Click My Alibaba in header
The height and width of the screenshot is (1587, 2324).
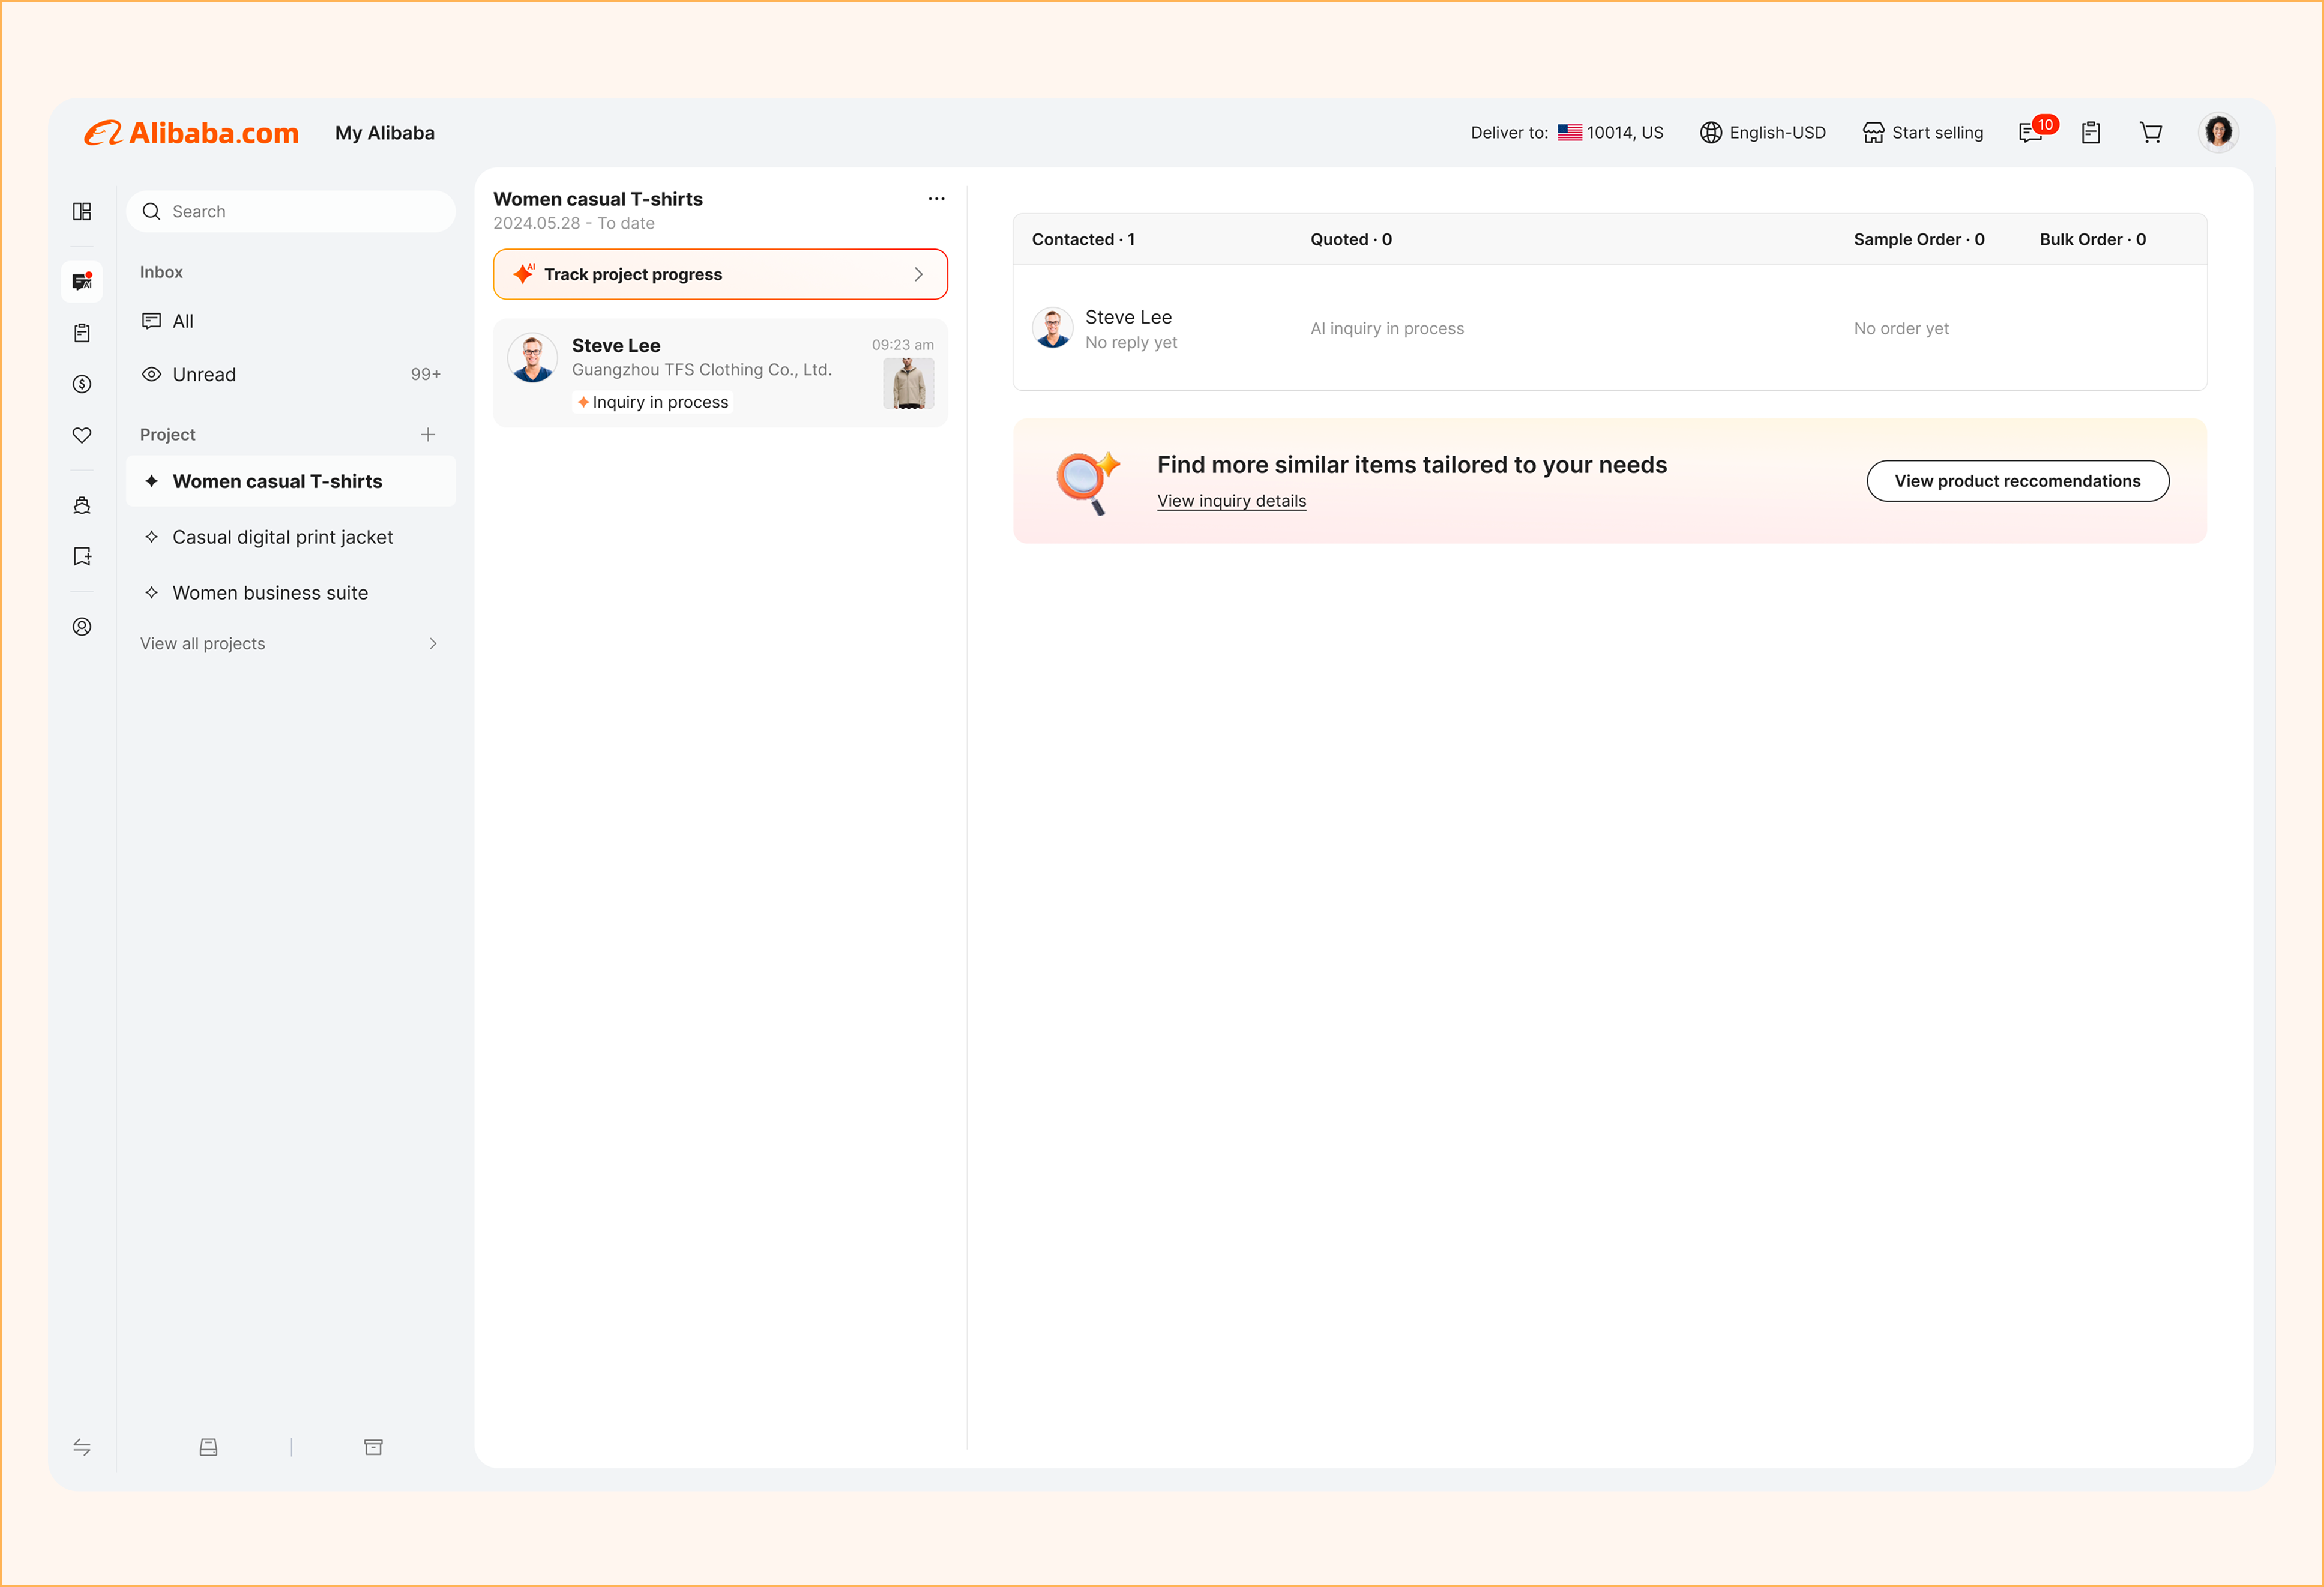385,133
